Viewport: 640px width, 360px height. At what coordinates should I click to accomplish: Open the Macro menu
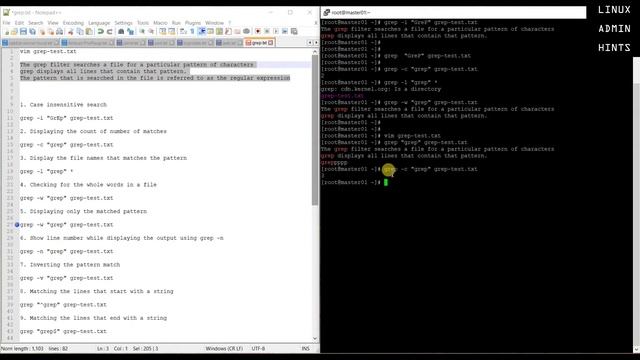pyautogui.click(x=160, y=23)
